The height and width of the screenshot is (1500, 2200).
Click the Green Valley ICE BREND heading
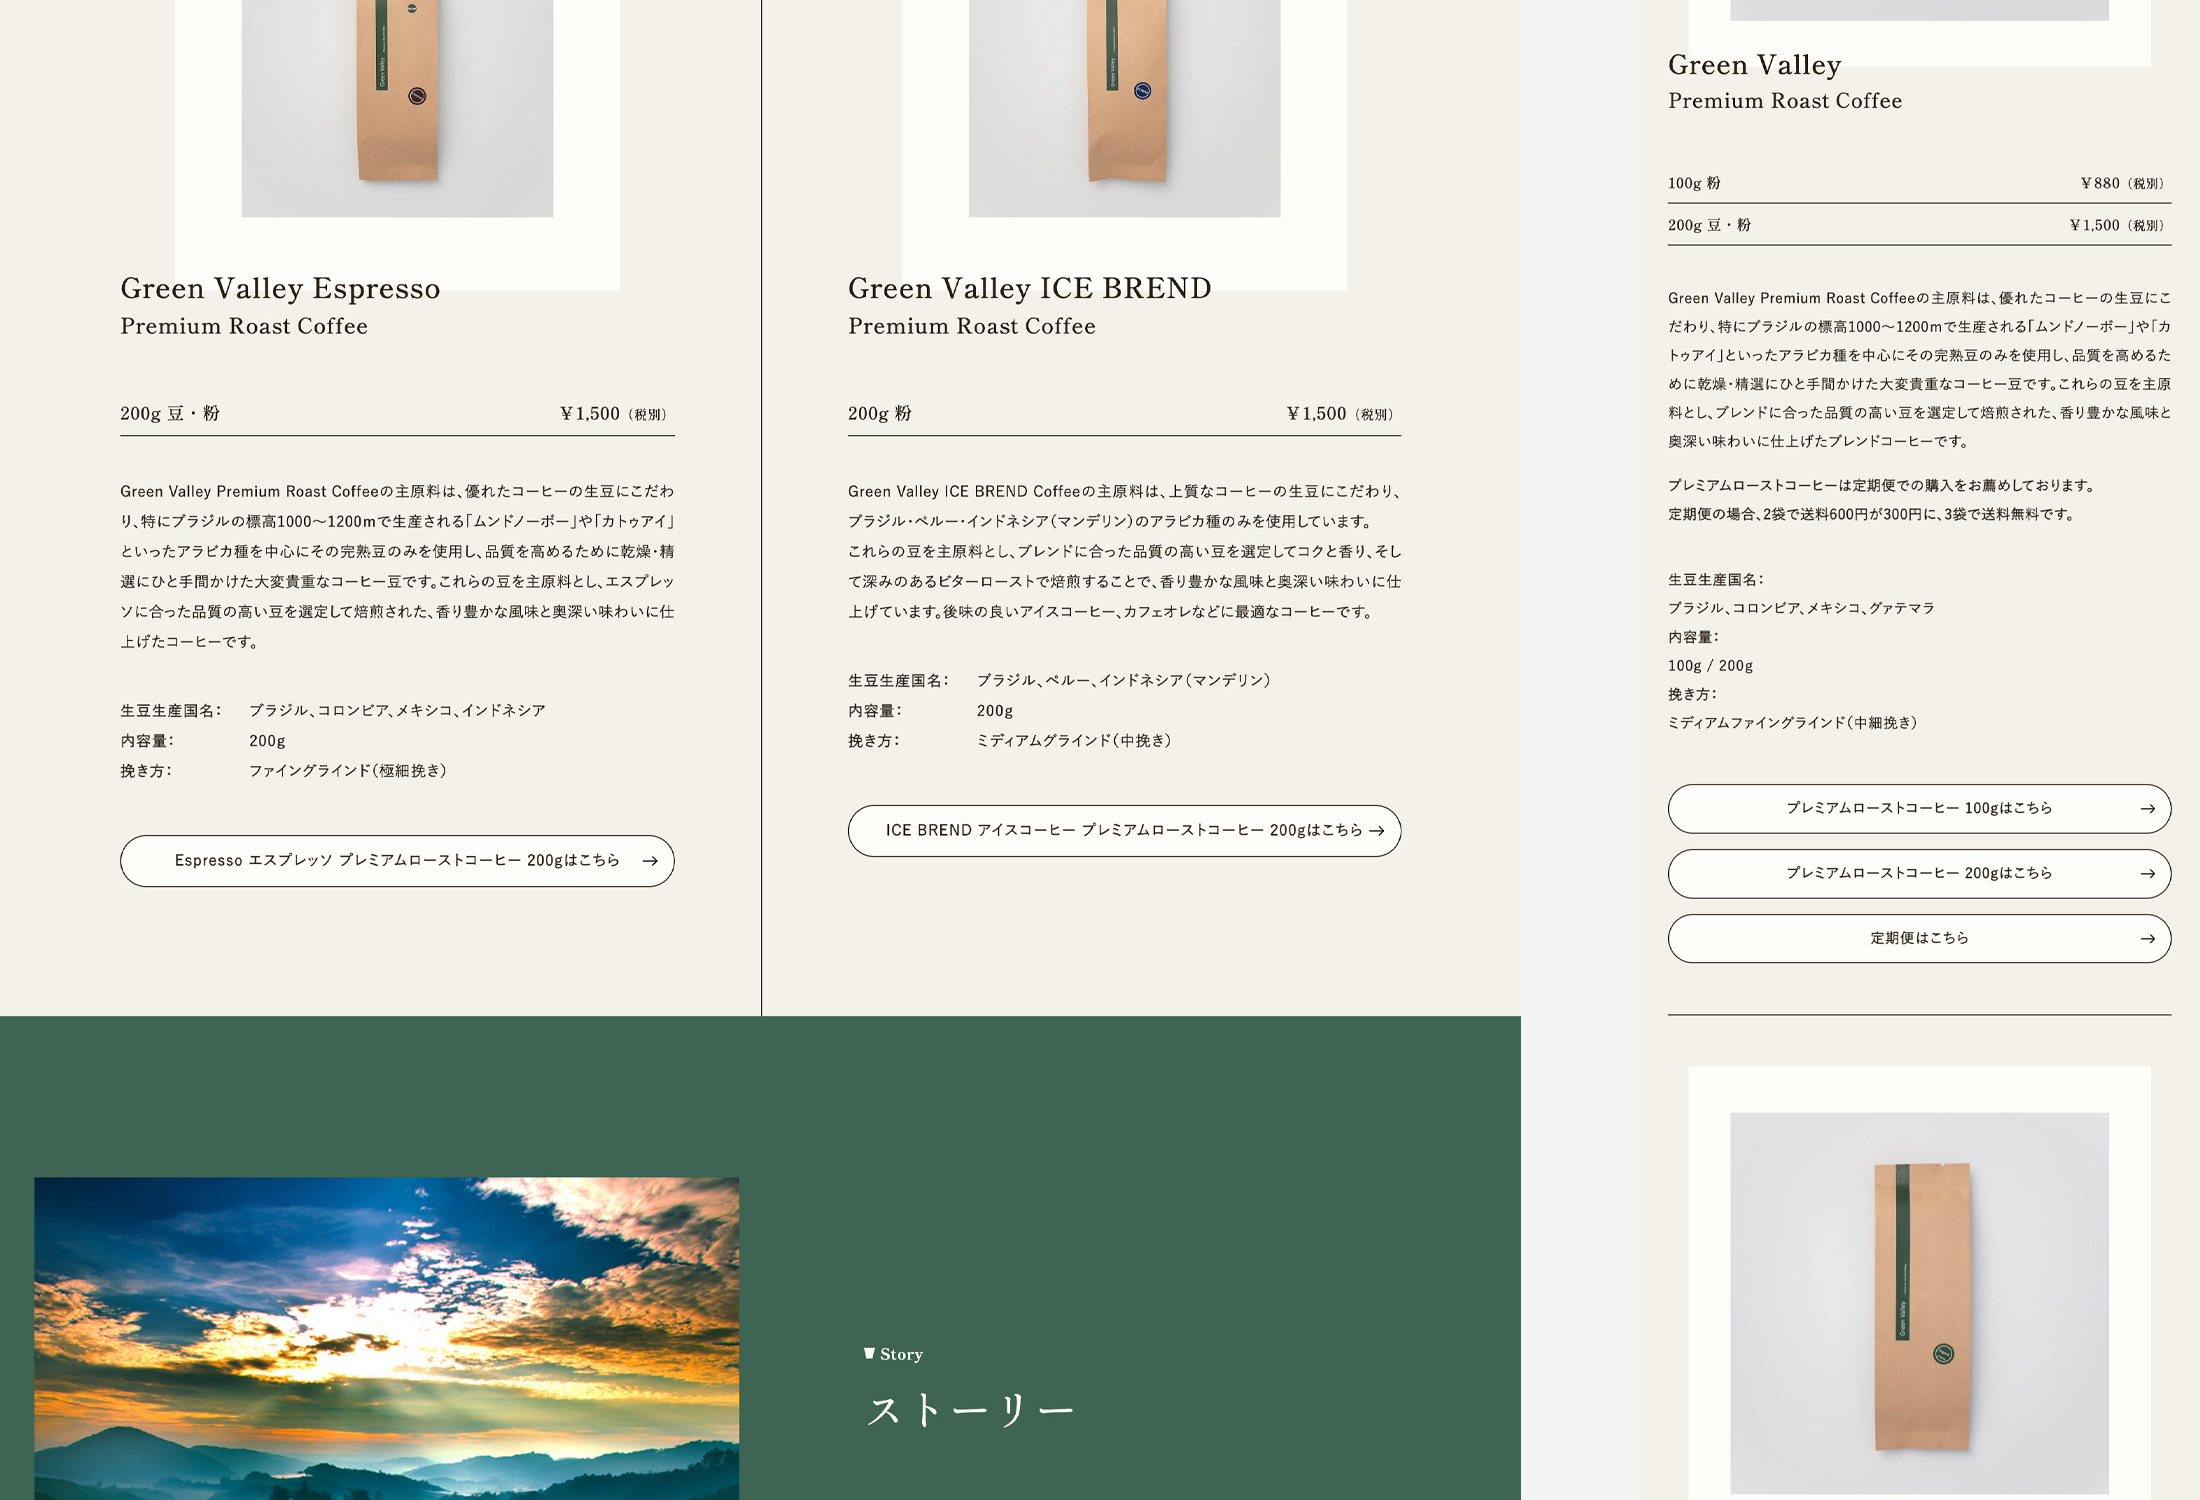click(x=1029, y=289)
